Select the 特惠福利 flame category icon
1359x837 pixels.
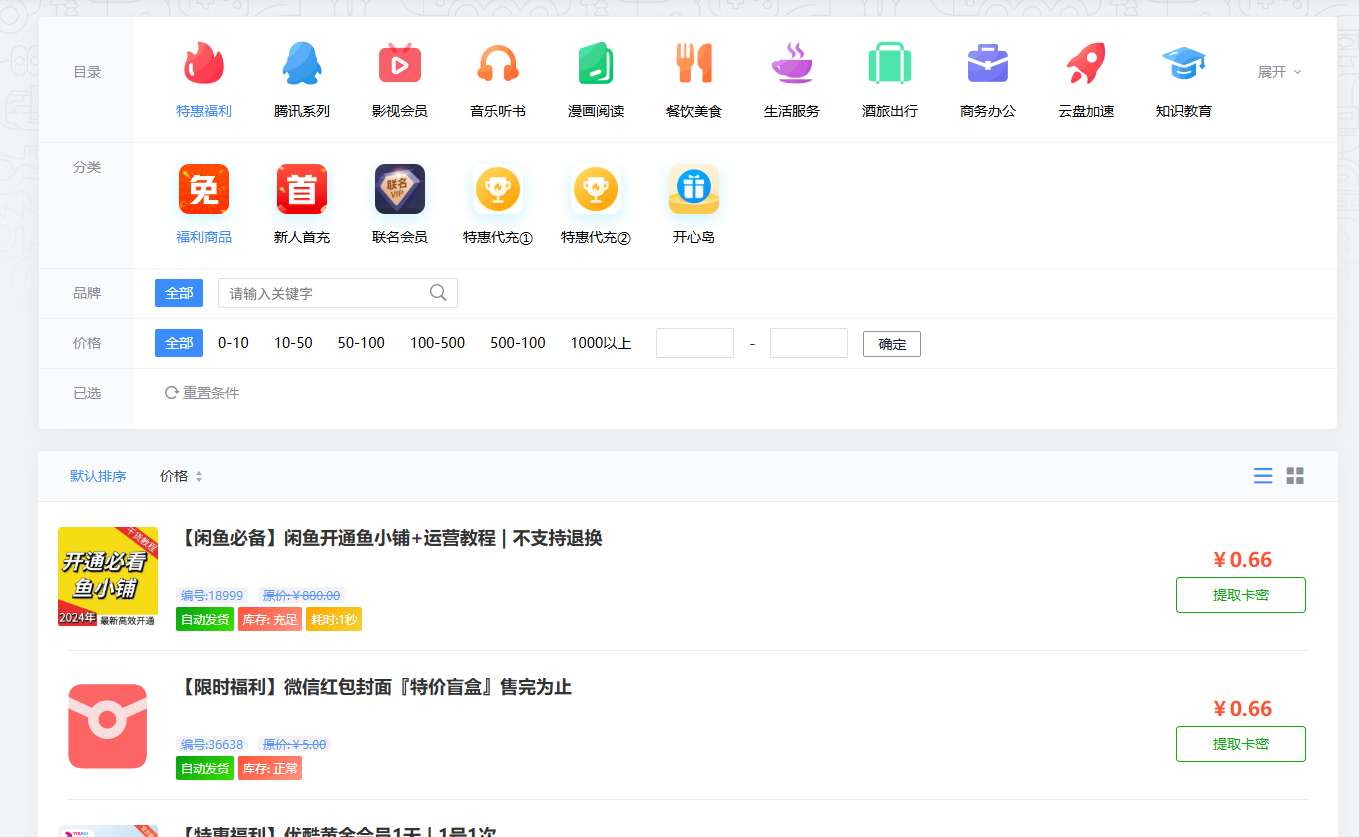pos(204,64)
